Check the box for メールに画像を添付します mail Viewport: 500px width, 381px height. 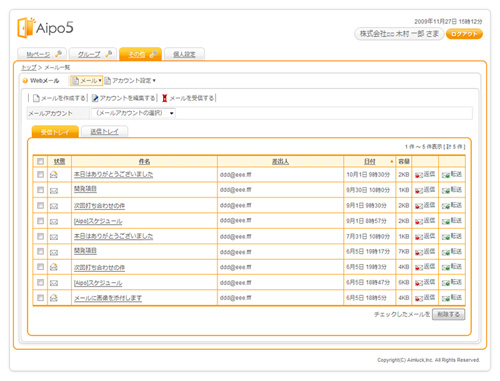pos(40,298)
